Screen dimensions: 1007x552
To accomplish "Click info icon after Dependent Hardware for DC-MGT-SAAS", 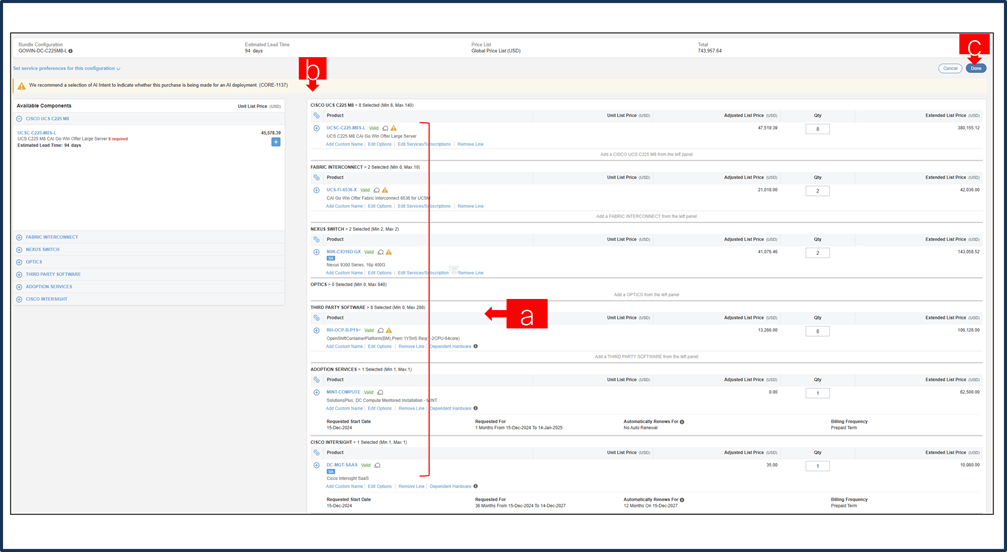I will (x=475, y=487).
